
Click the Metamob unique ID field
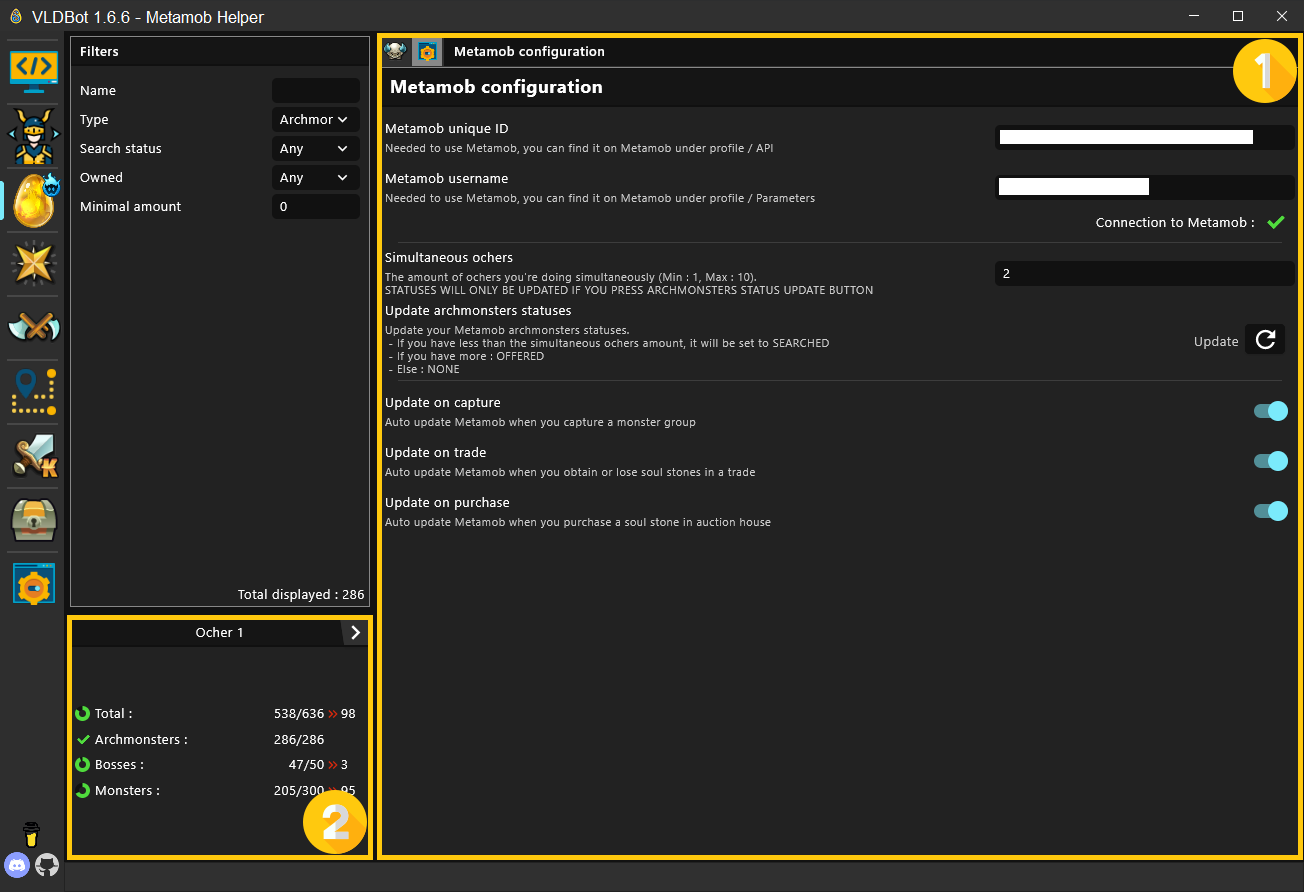pyautogui.click(x=1145, y=137)
